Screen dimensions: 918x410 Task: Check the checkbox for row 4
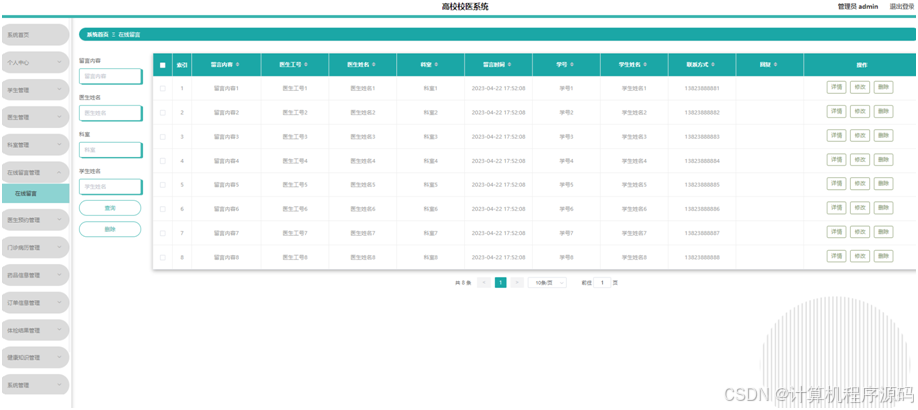(x=163, y=160)
